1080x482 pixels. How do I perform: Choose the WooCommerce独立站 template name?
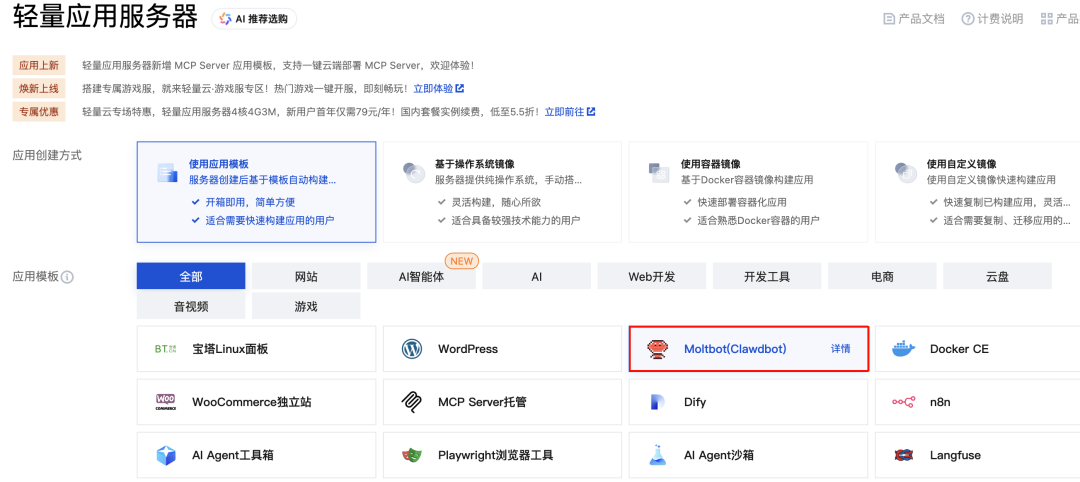pyautogui.click(x=251, y=401)
